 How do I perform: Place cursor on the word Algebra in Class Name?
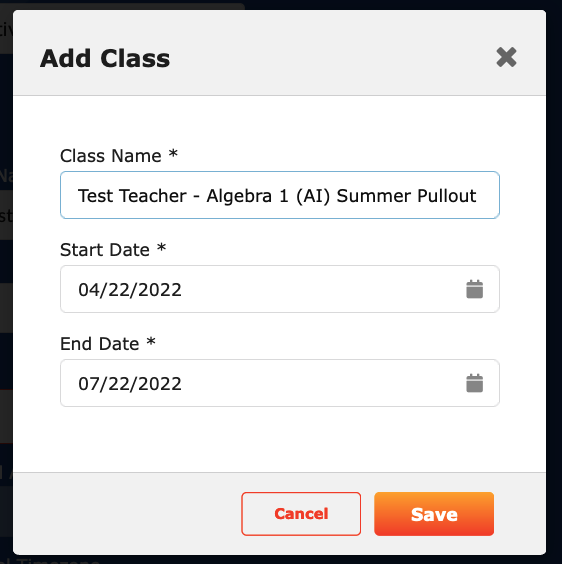pyautogui.click(x=239, y=196)
